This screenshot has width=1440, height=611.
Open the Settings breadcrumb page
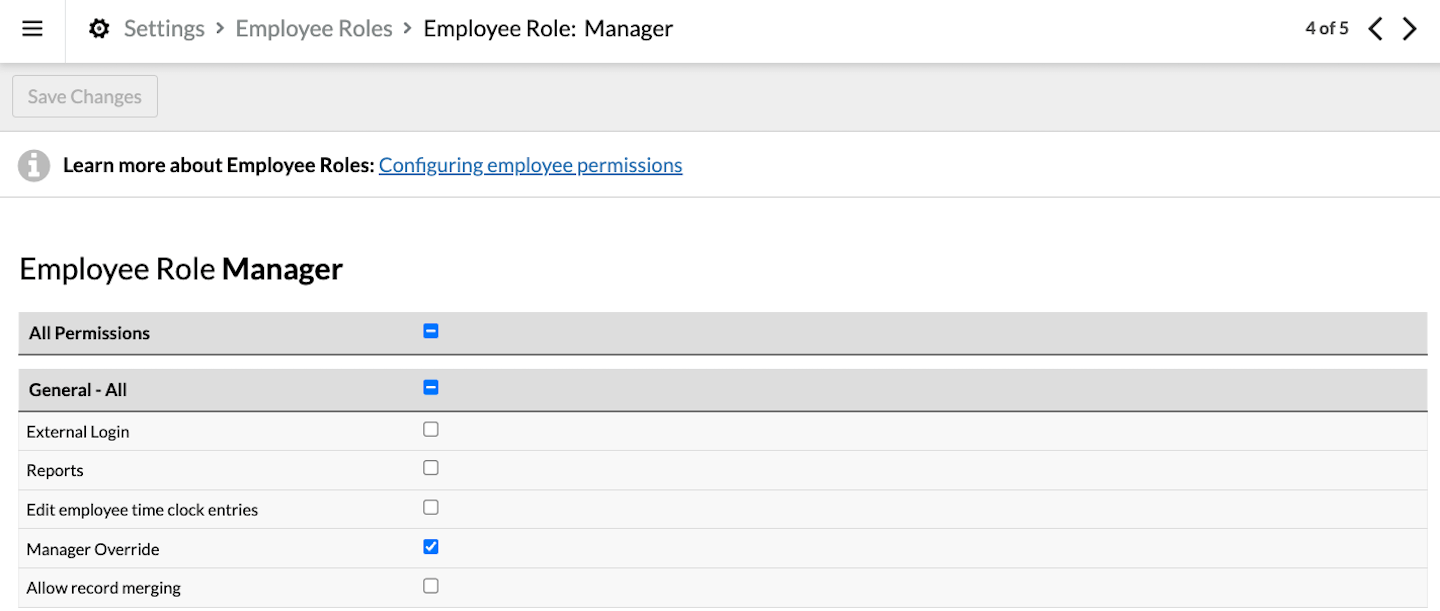click(163, 28)
